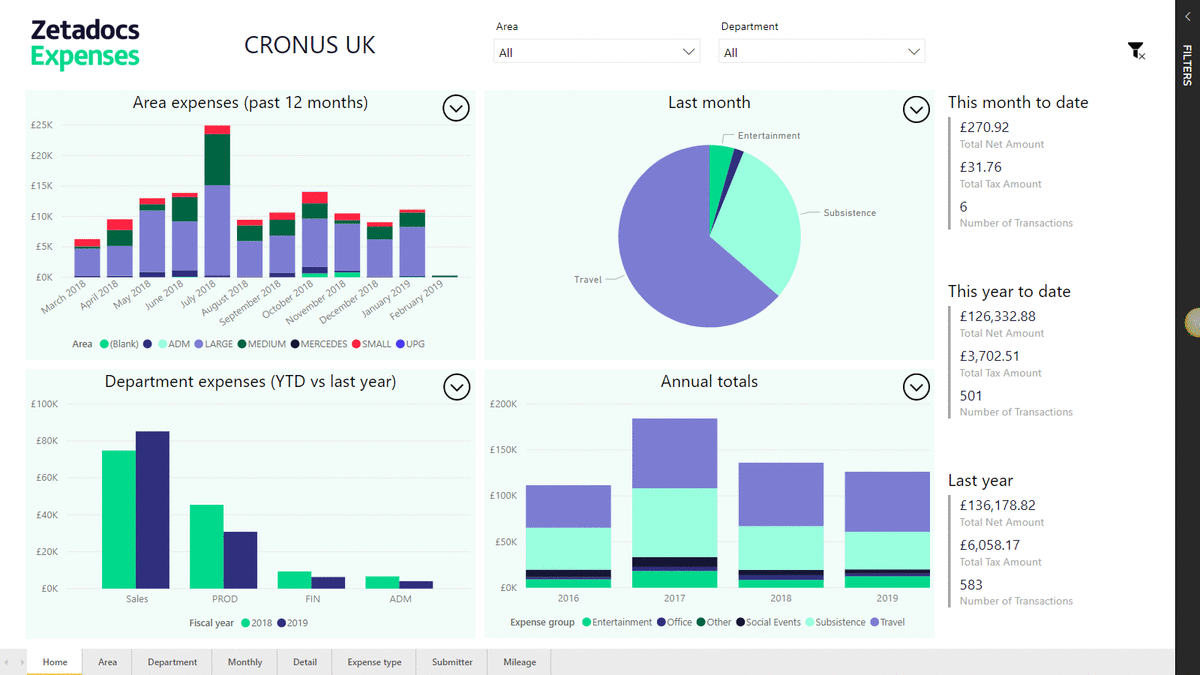The height and width of the screenshot is (675, 1200).
Task: Expand options for the Annual totals chart
Action: (x=916, y=387)
